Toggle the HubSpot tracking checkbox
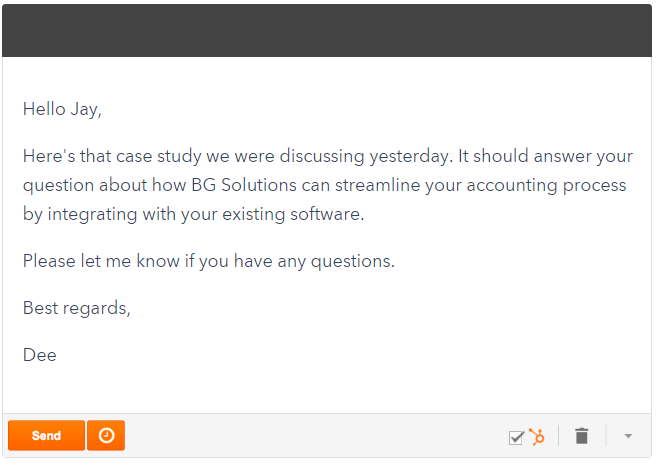The height and width of the screenshot is (465, 658). [516, 437]
